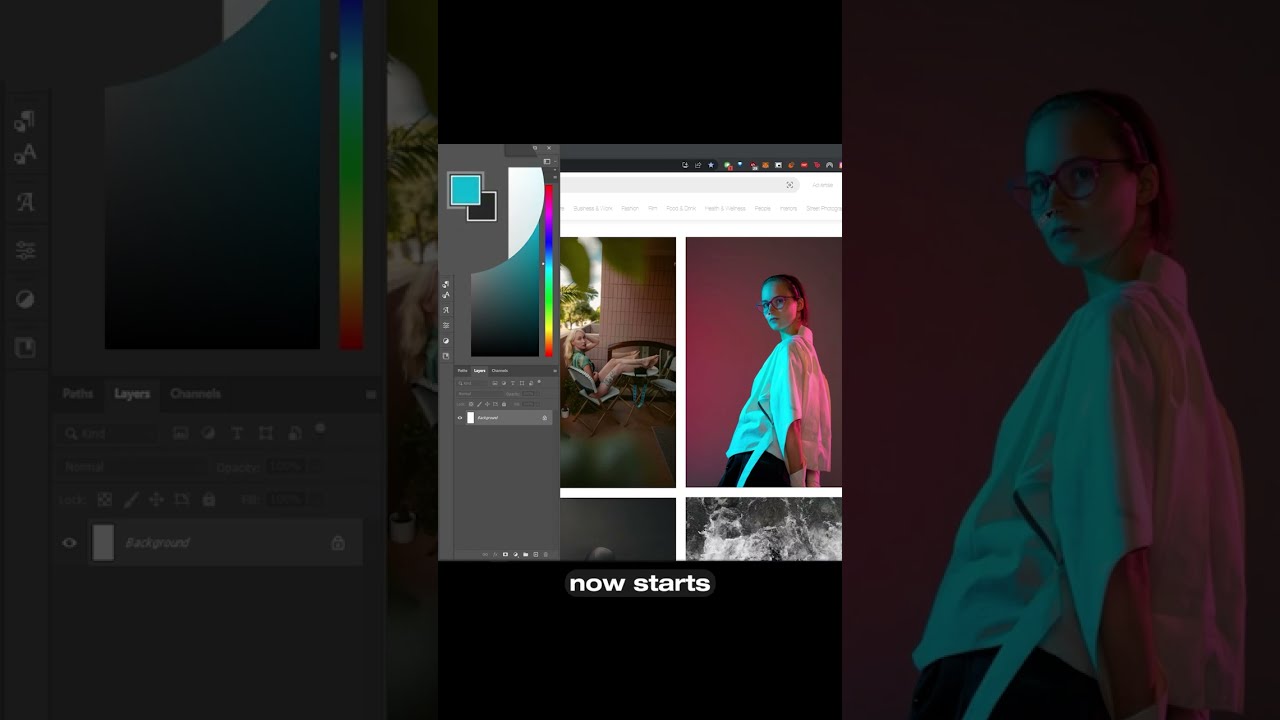
Task: Toggle lock position
Action: [487, 404]
